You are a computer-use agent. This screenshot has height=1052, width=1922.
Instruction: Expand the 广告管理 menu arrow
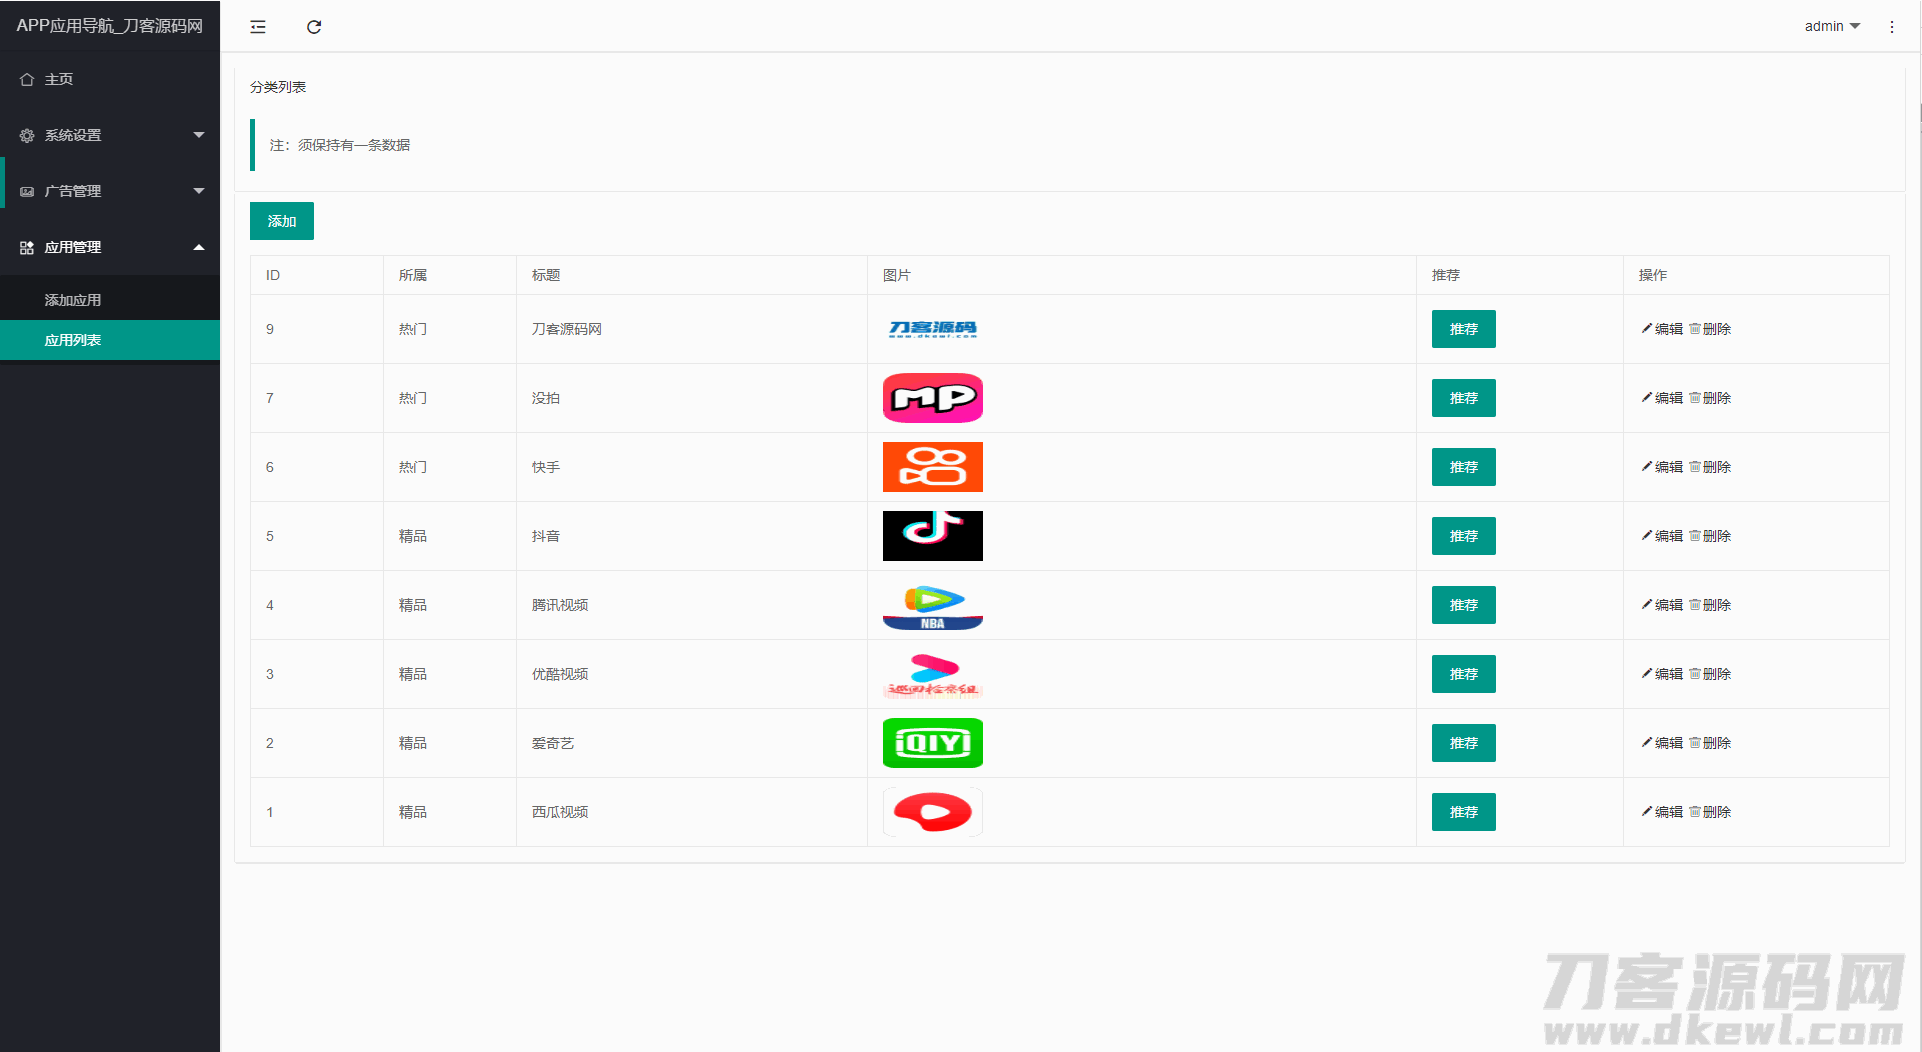[x=199, y=191]
